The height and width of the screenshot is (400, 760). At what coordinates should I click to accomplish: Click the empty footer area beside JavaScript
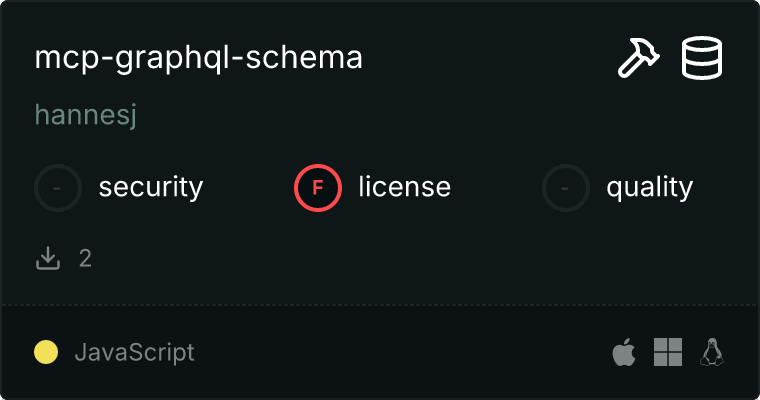point(400,352)
